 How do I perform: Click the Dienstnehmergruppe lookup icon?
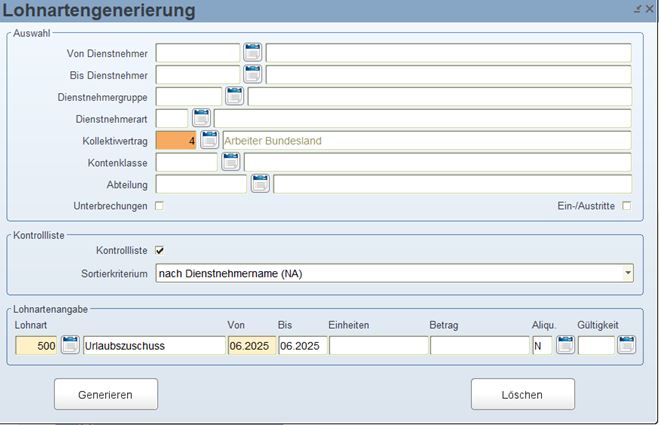pyautogui.click(x=234, y=96)
